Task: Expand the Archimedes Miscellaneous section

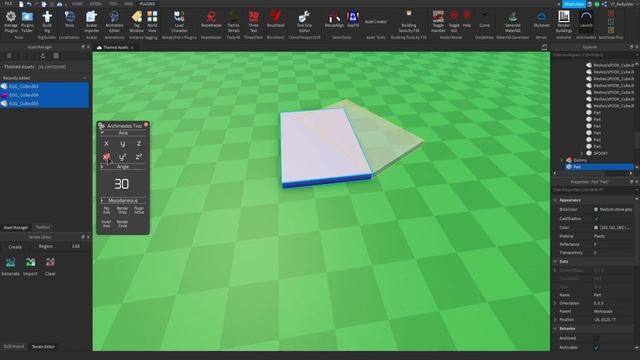Action: click(x=102, y=200)
